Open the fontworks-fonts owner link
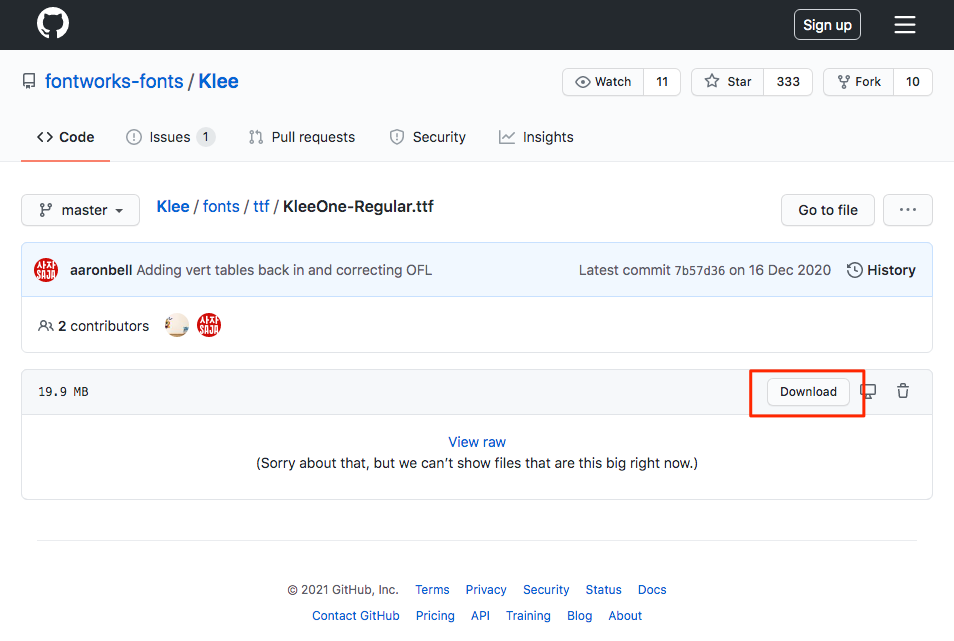The width and height of the screenshot is (954, 641). (114, 81)
